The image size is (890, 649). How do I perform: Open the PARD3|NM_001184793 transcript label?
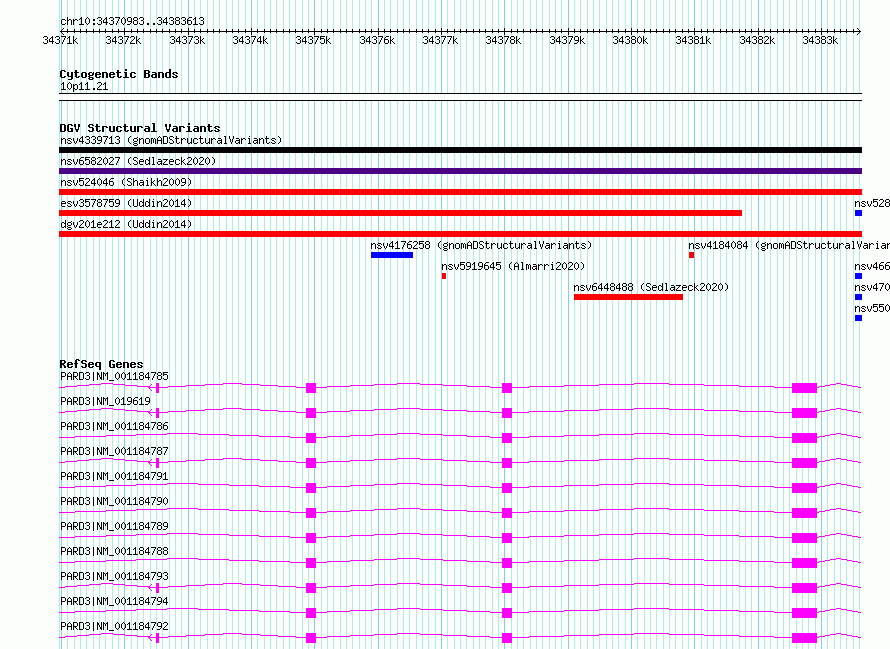click(114, 576)
